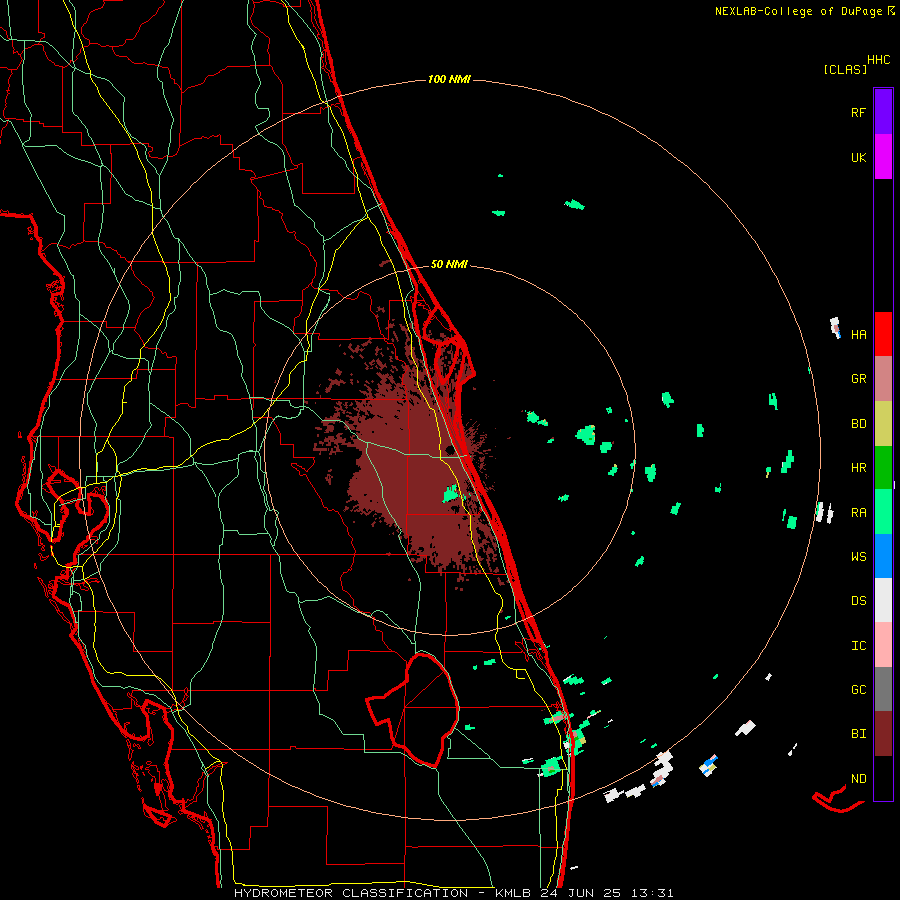
Task: Click the Lake Okeechobee red outline
Action: click(413, 710)
